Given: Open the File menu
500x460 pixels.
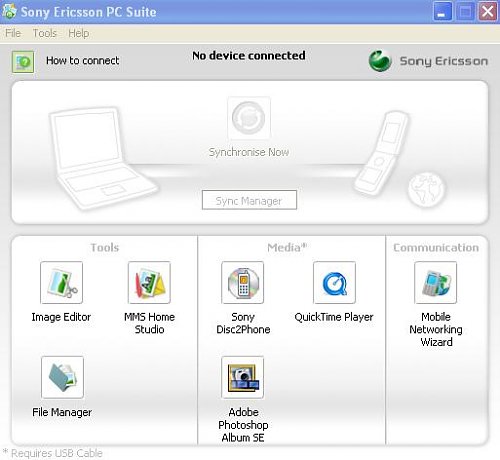Looking at the screenshot, I should pos(13,33).
